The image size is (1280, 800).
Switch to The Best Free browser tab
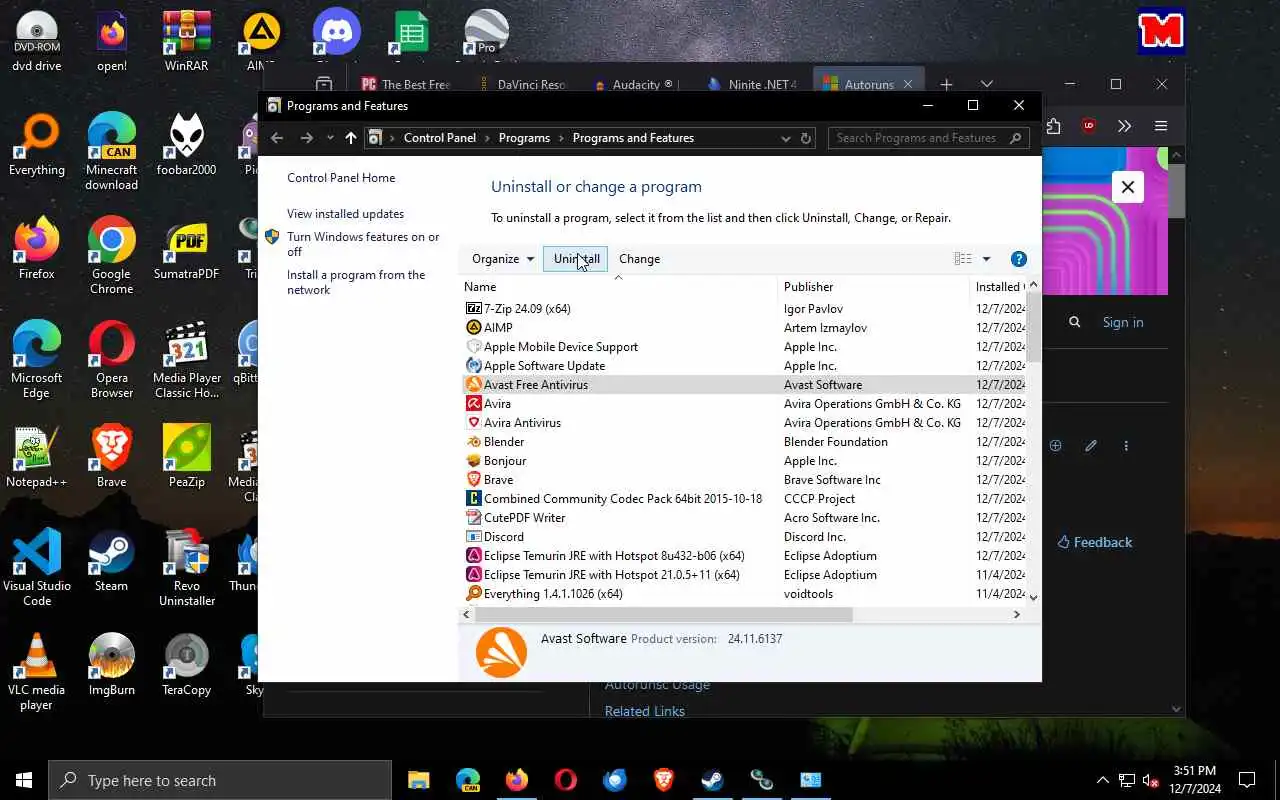coord(405,85)
